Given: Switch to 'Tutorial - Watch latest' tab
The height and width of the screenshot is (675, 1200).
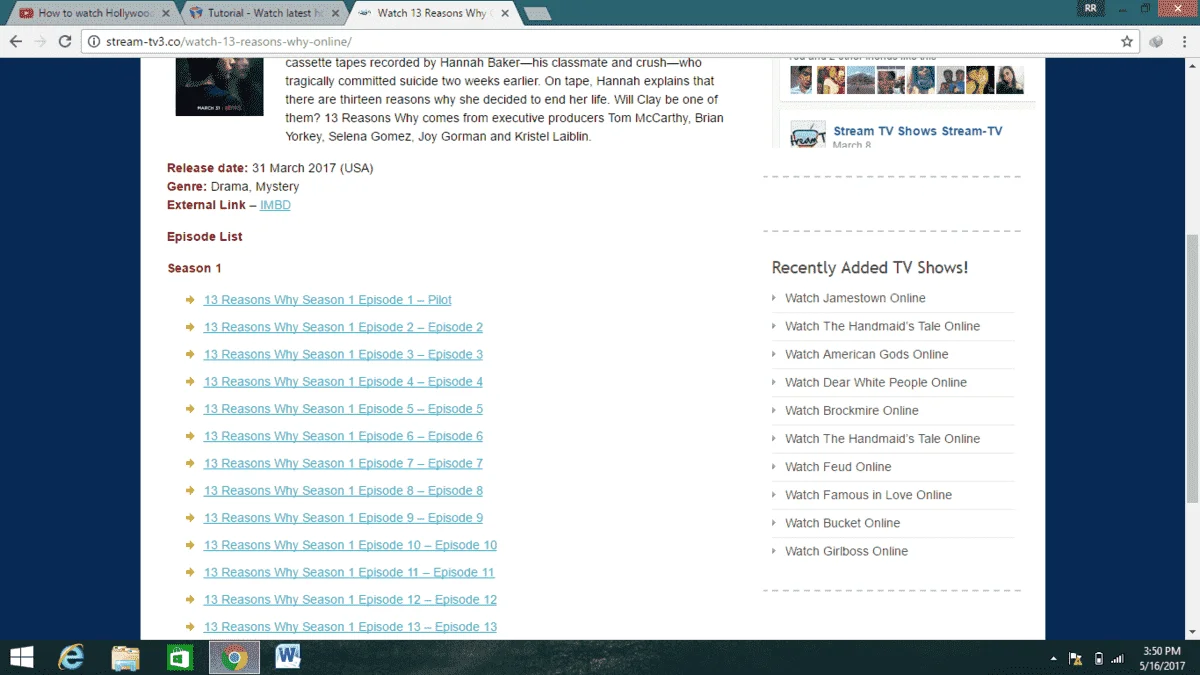Looking at the screenshot, I should point(263,14).
